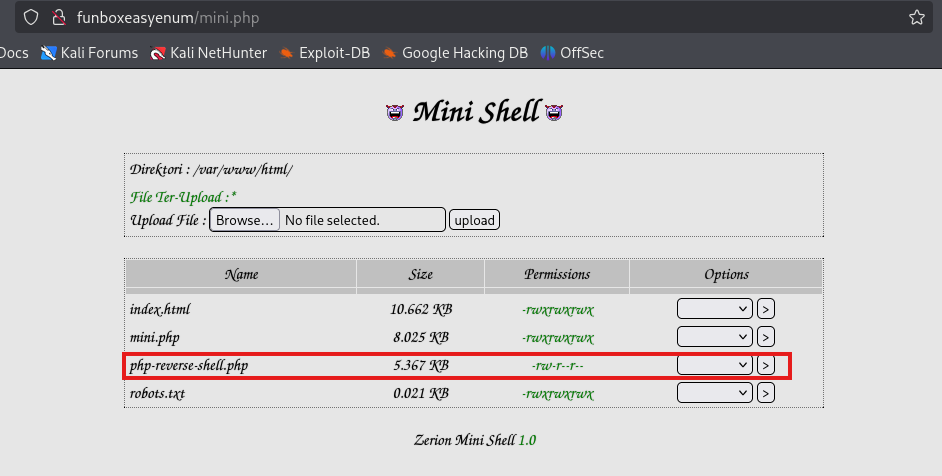Submit the option for robots.txt row
The width and height of the screenshot is (942, 476).
(765, 393)
